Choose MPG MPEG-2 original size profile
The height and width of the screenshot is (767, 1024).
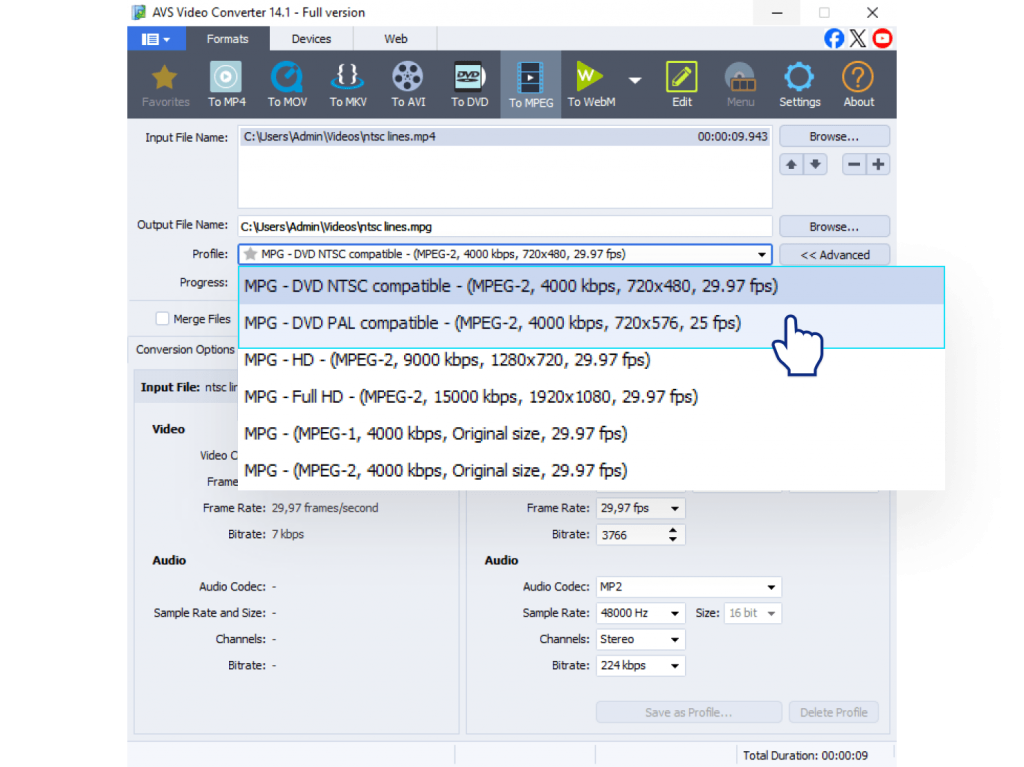coord(591,471)
